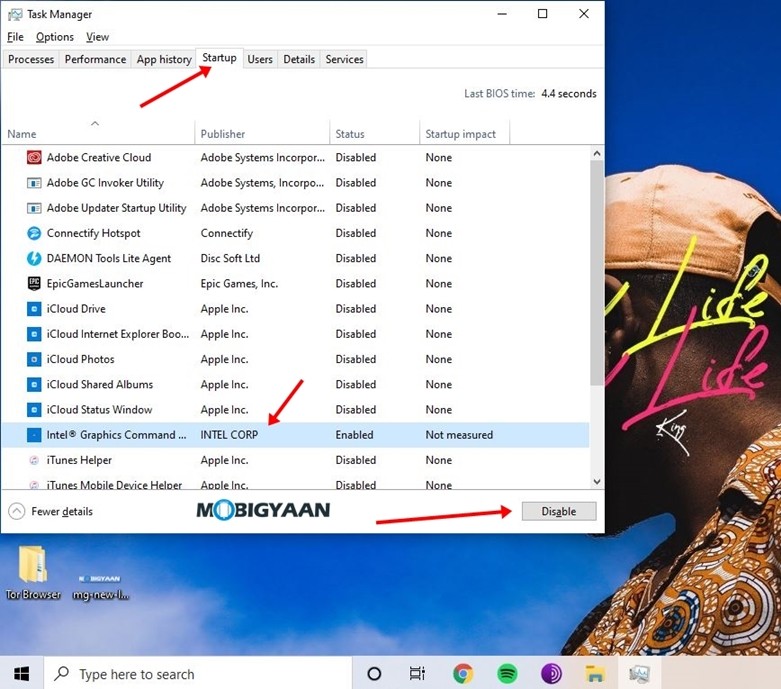This screenshot has width=781, height=689.
Task: Open Spotify from the taskbar
Action: [507, 674]
